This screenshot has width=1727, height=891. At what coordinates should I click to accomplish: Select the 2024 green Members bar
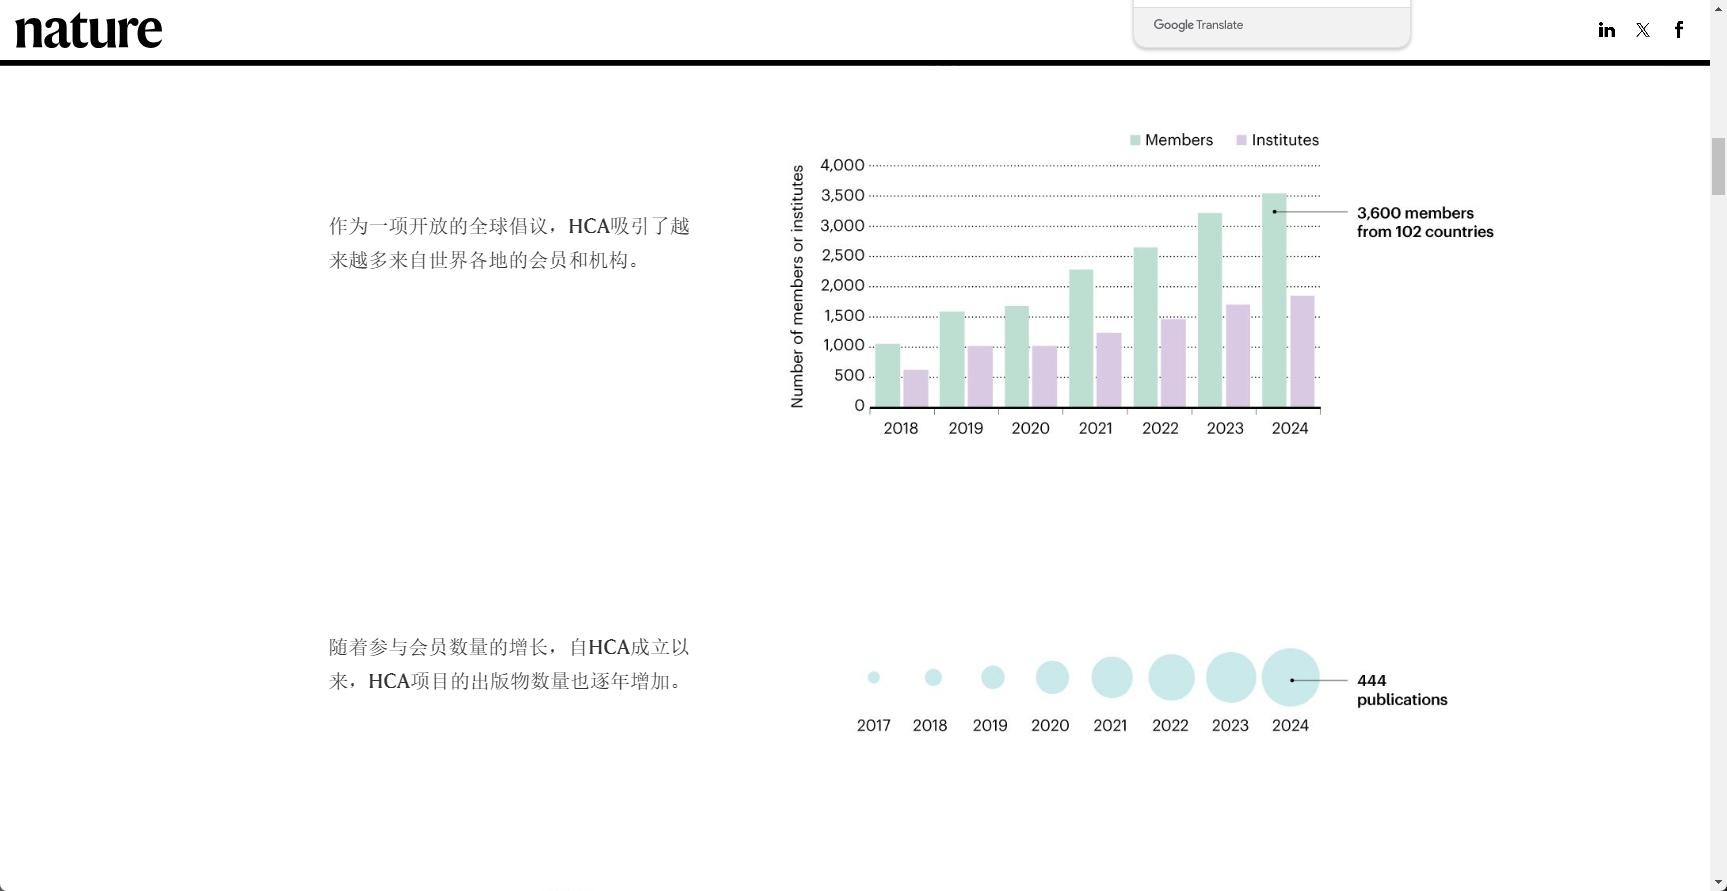(x=1274, y=300)
